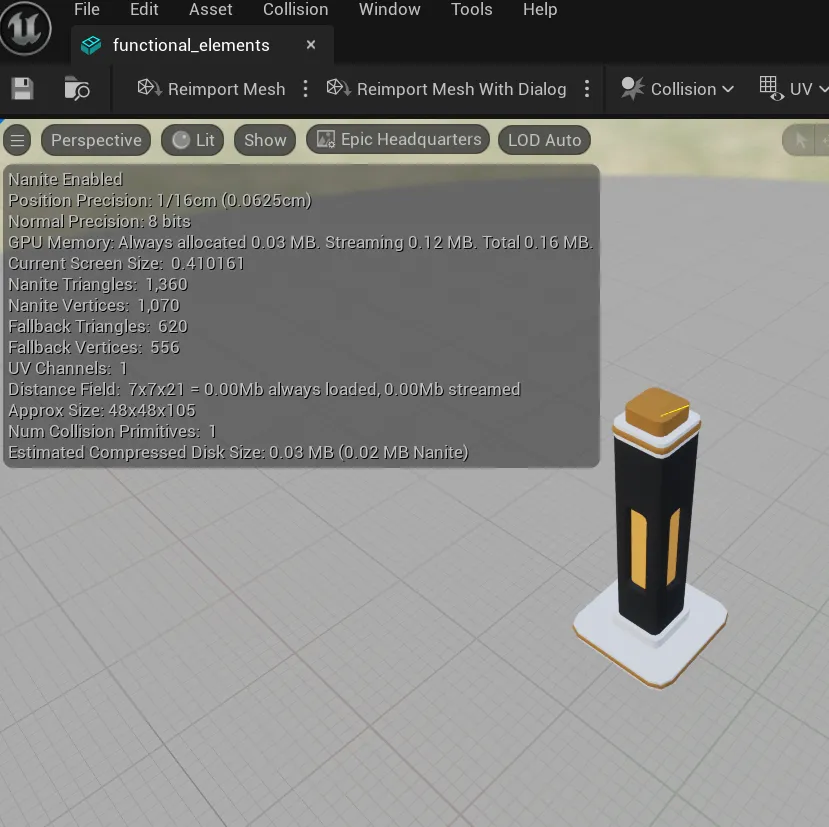
Task: Click the Reimport Mesh button
Action: click(211, 89)
